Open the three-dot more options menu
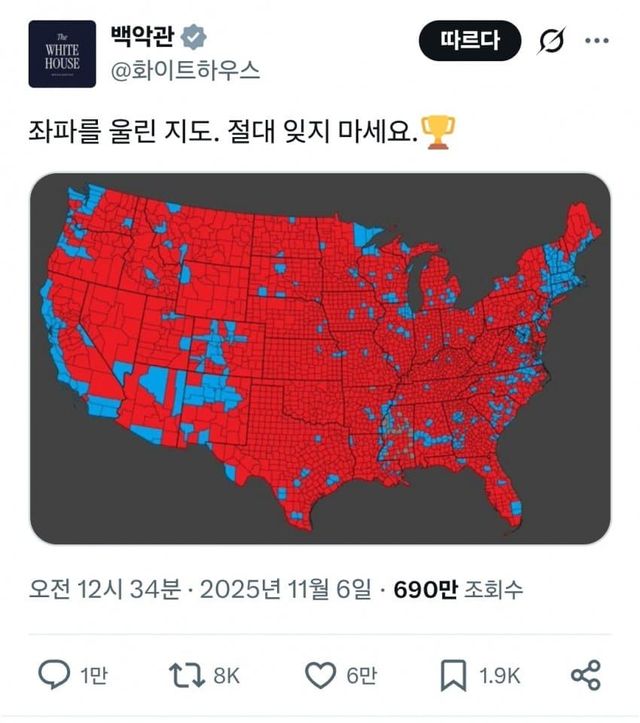This screenshot has height=723, width=640. click(x=596, y=41)
